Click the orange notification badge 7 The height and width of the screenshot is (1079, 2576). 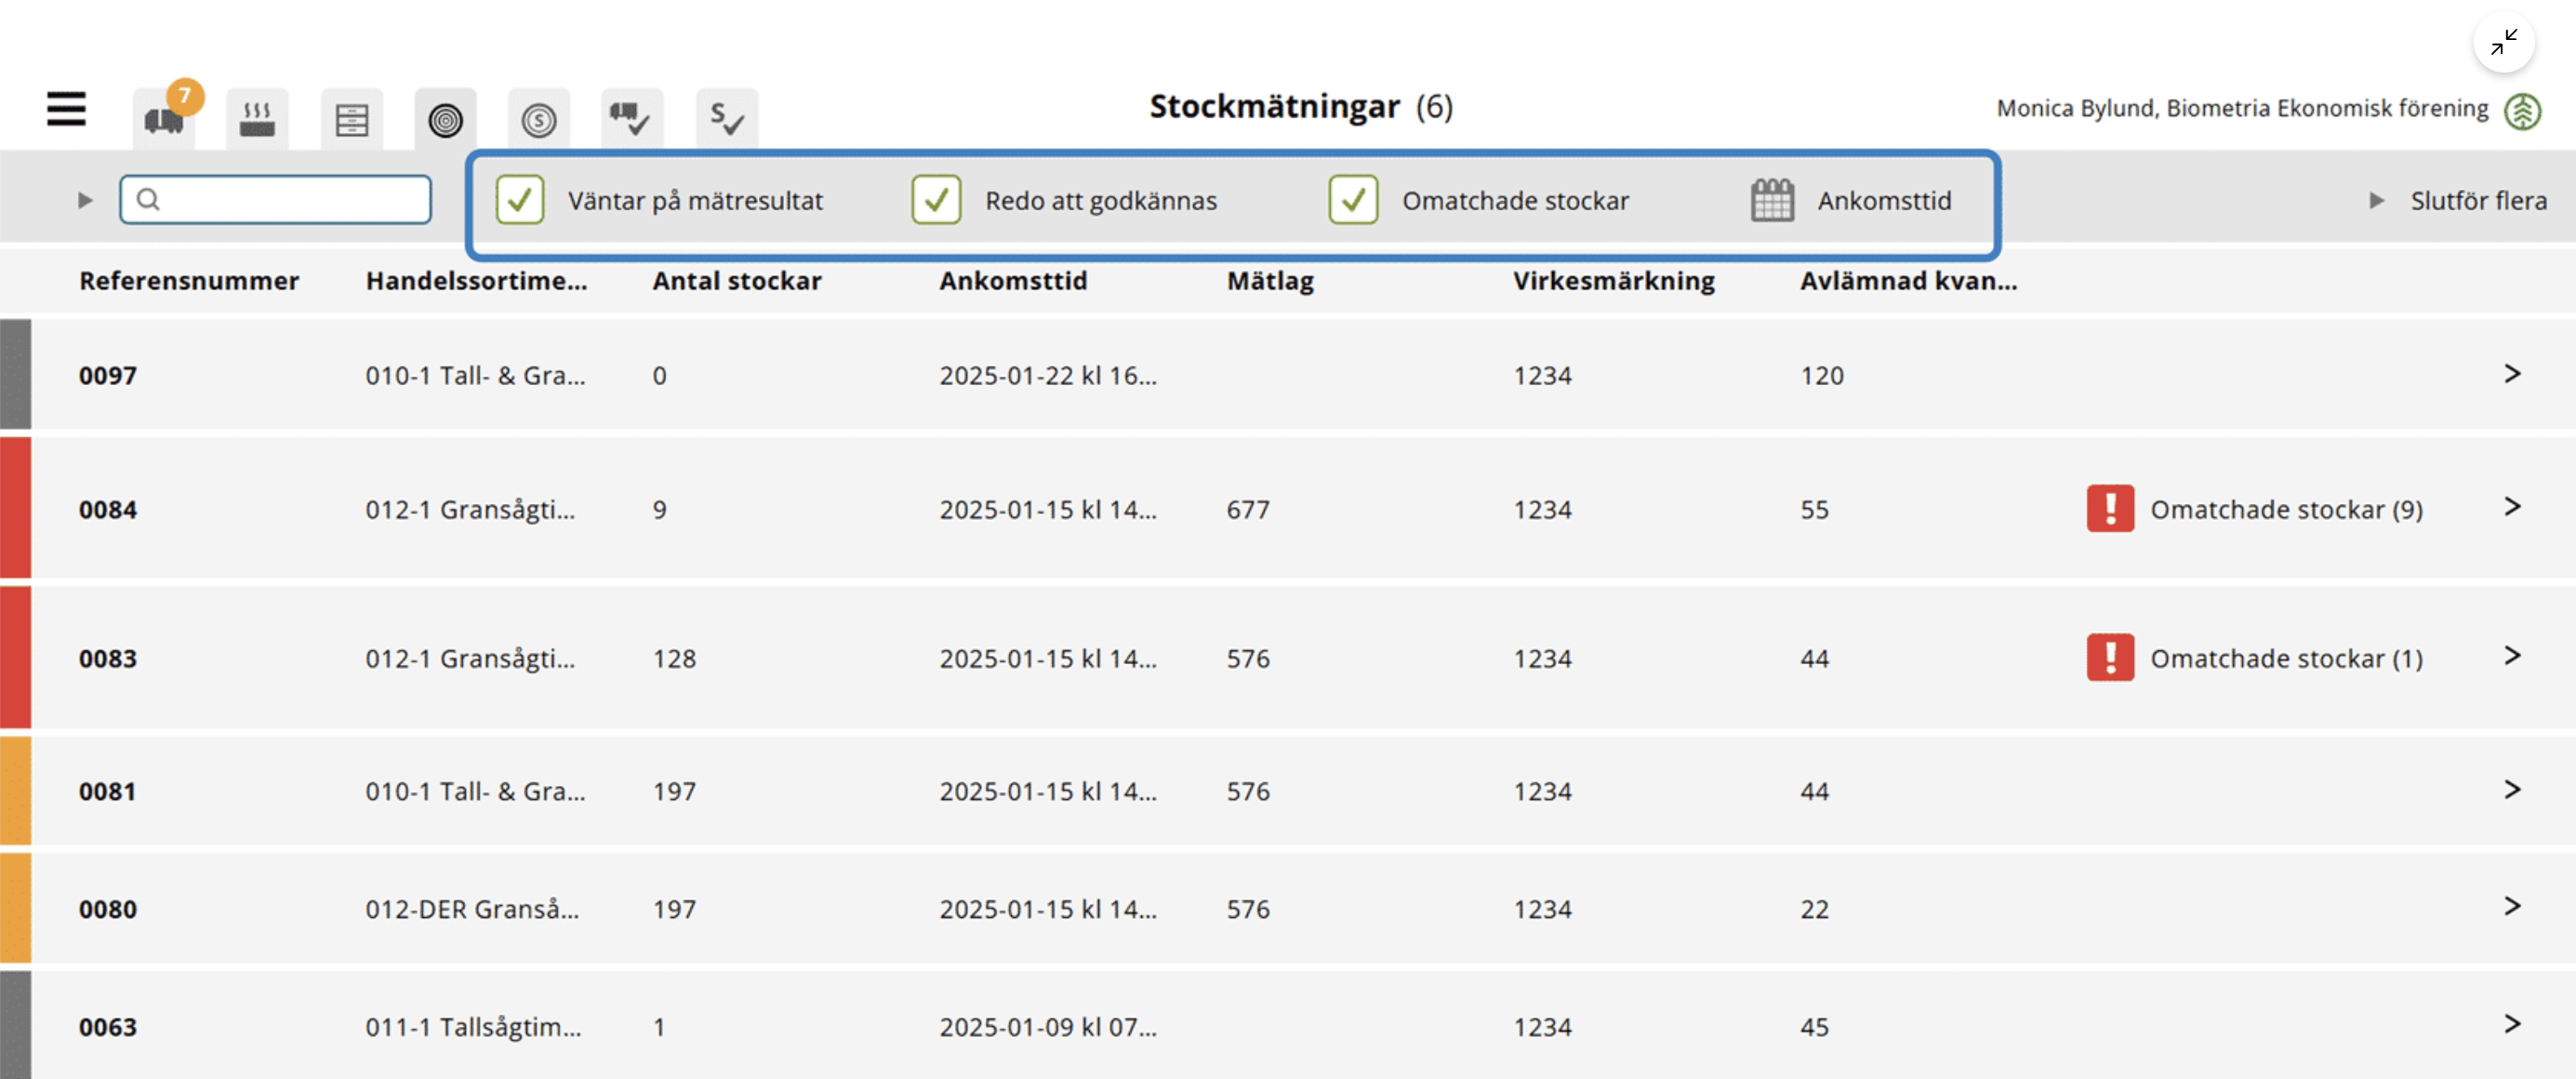point(185,96)
